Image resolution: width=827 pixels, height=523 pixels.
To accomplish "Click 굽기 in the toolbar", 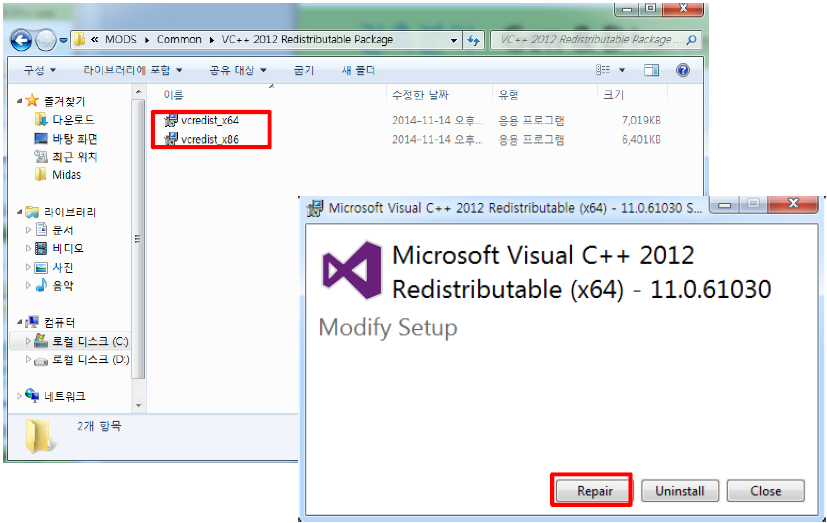I will [x=304, y=70].
